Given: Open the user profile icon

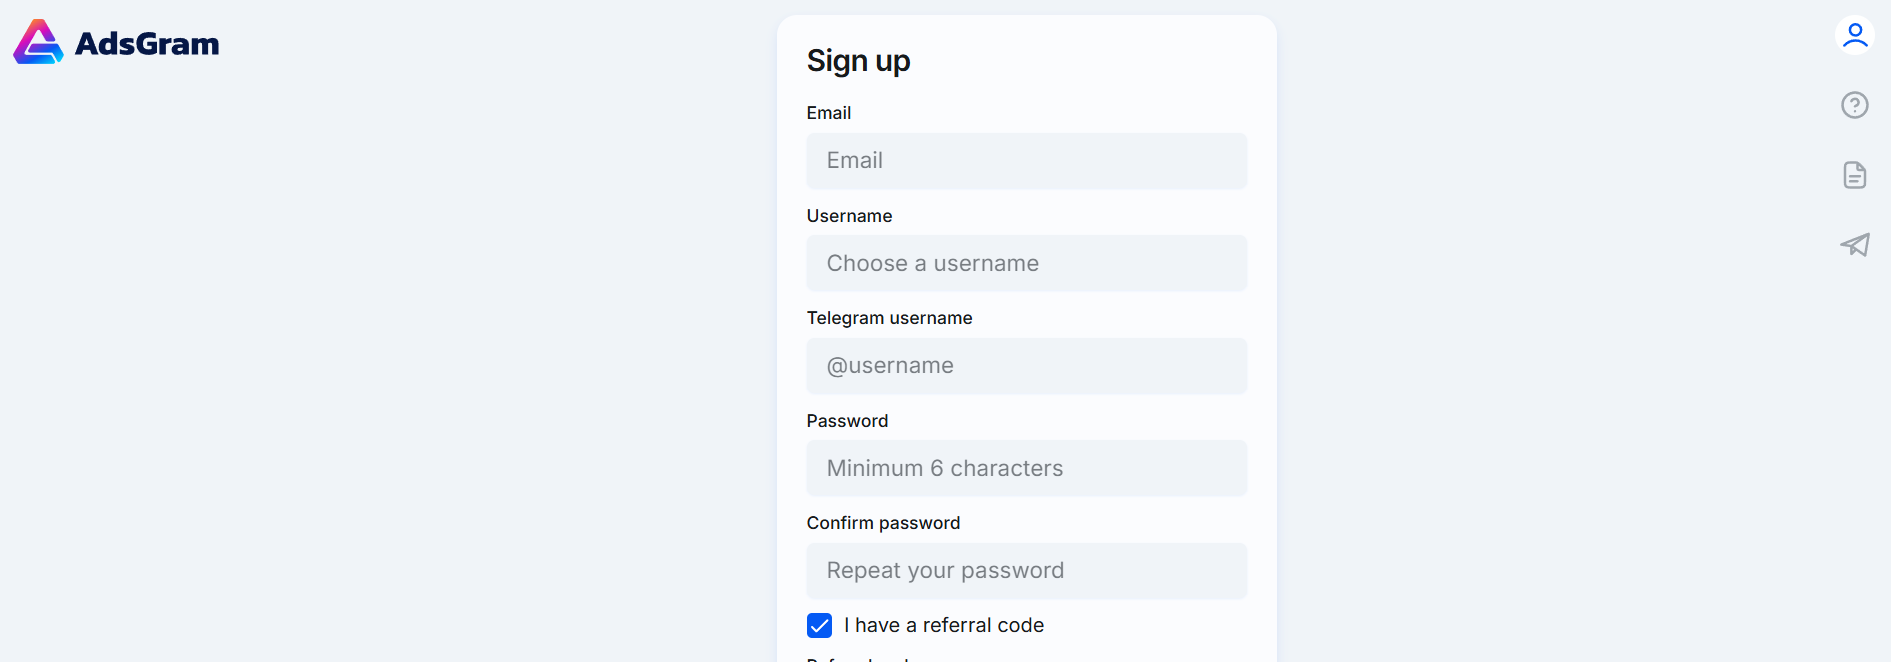Looking at the screenshot, I should pyautogui.click(x=1855, y=35).
